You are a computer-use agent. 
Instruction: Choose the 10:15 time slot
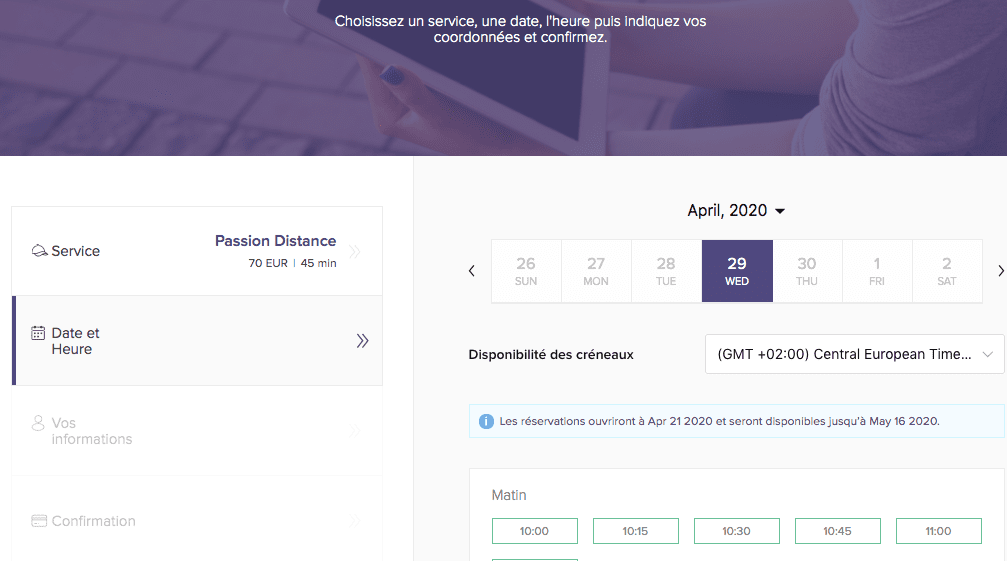pyautogui.click(x=635, y=531)
